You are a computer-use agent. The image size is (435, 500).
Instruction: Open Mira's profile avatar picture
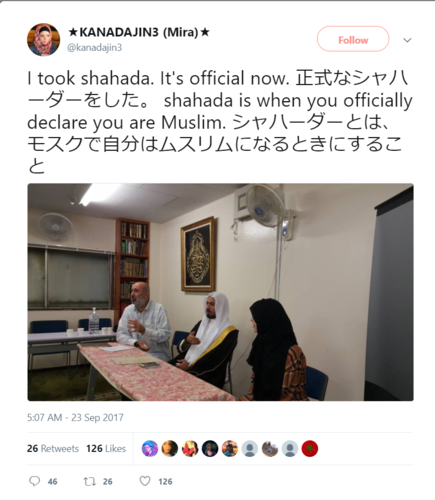(x=43, y=40)
